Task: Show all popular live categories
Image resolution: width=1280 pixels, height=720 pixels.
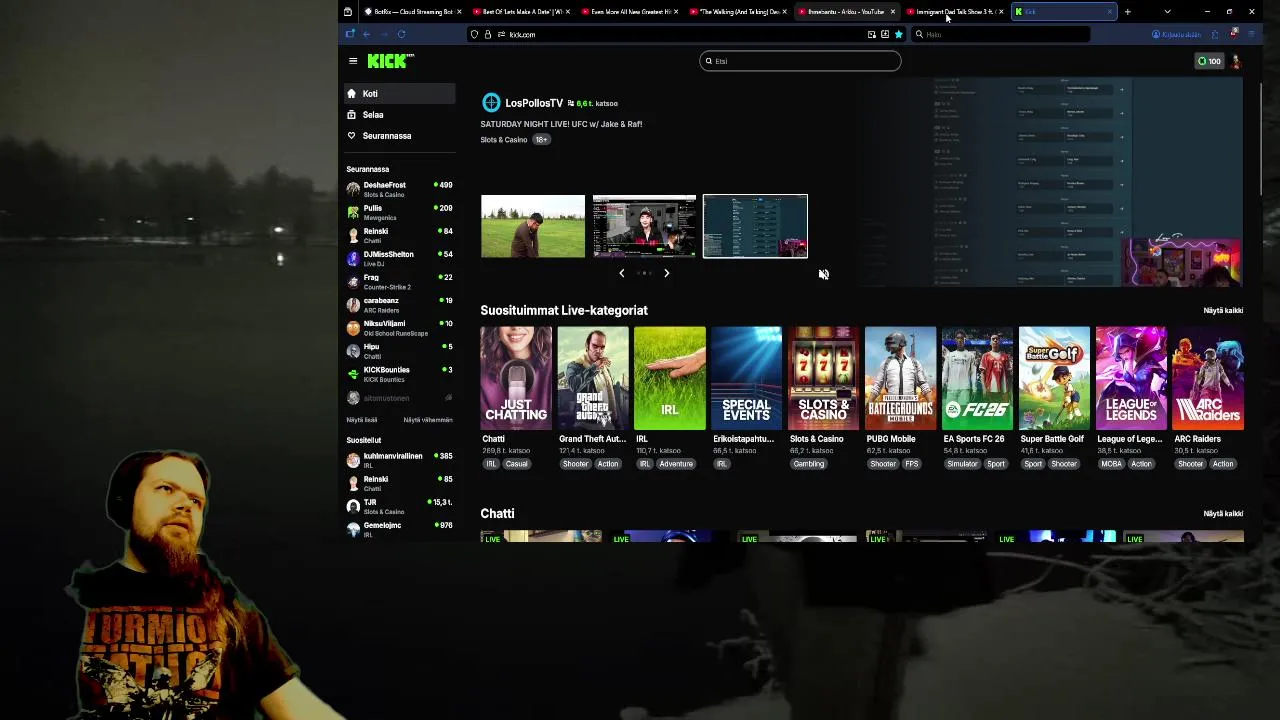Action: (1223, 311)
